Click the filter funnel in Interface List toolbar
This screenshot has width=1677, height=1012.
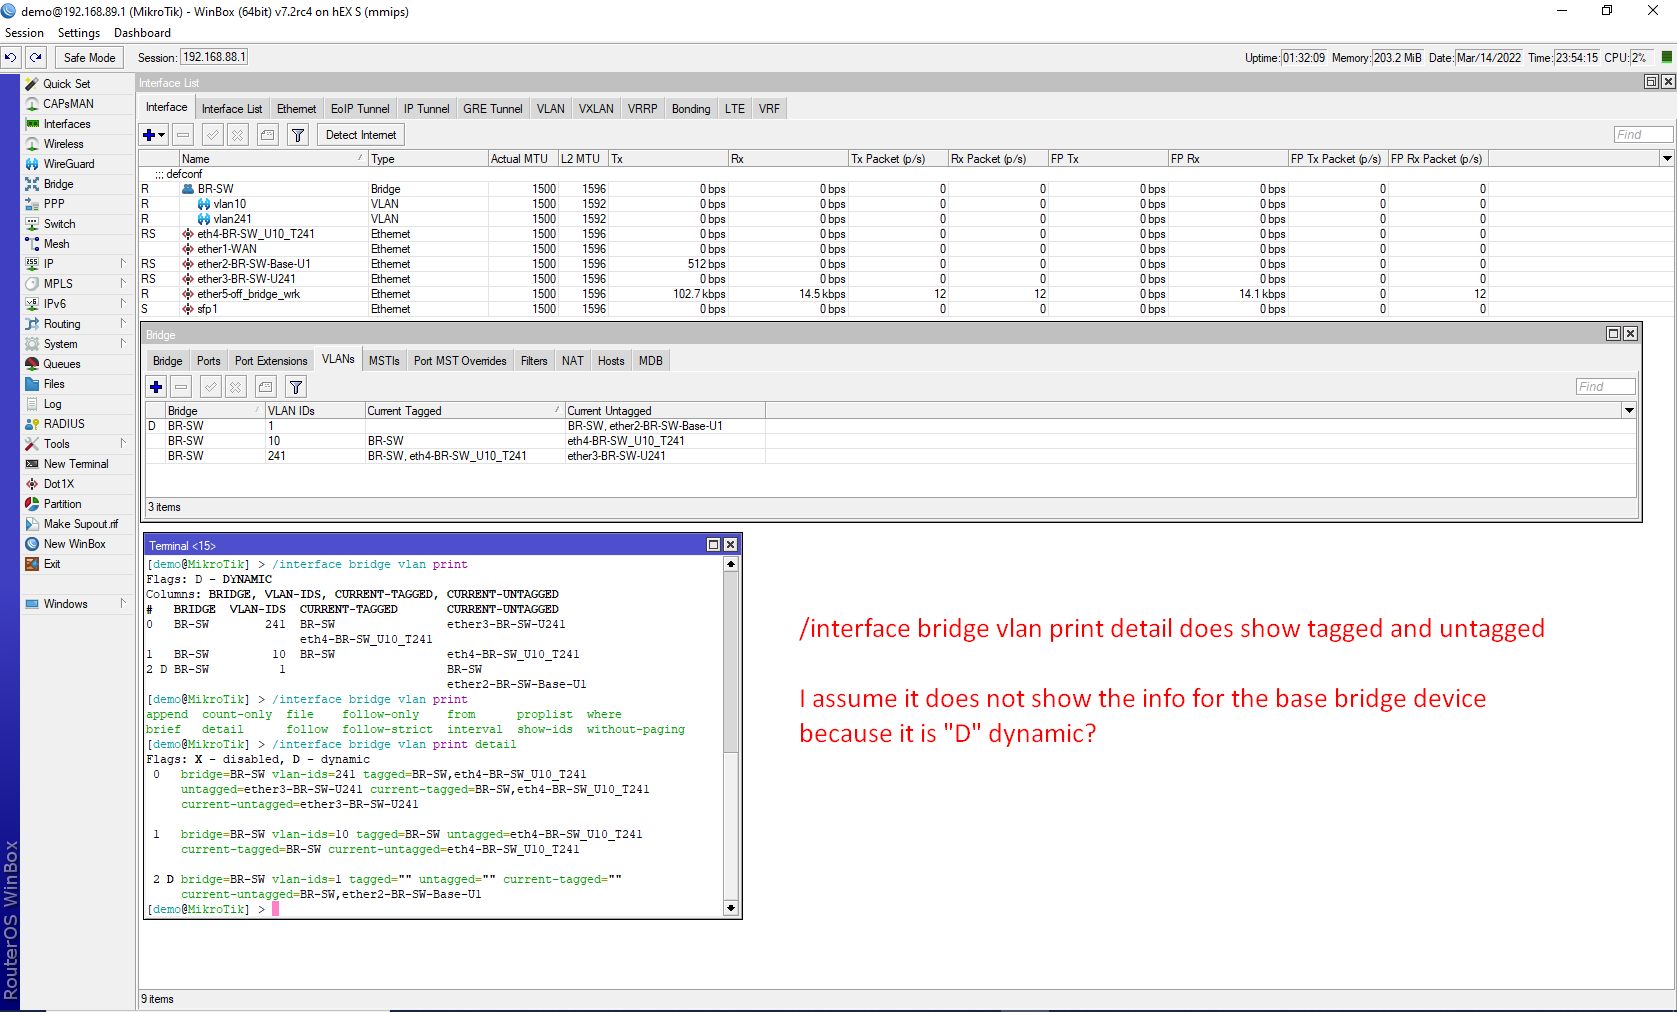pyautogui.click(x=297, y=135)
